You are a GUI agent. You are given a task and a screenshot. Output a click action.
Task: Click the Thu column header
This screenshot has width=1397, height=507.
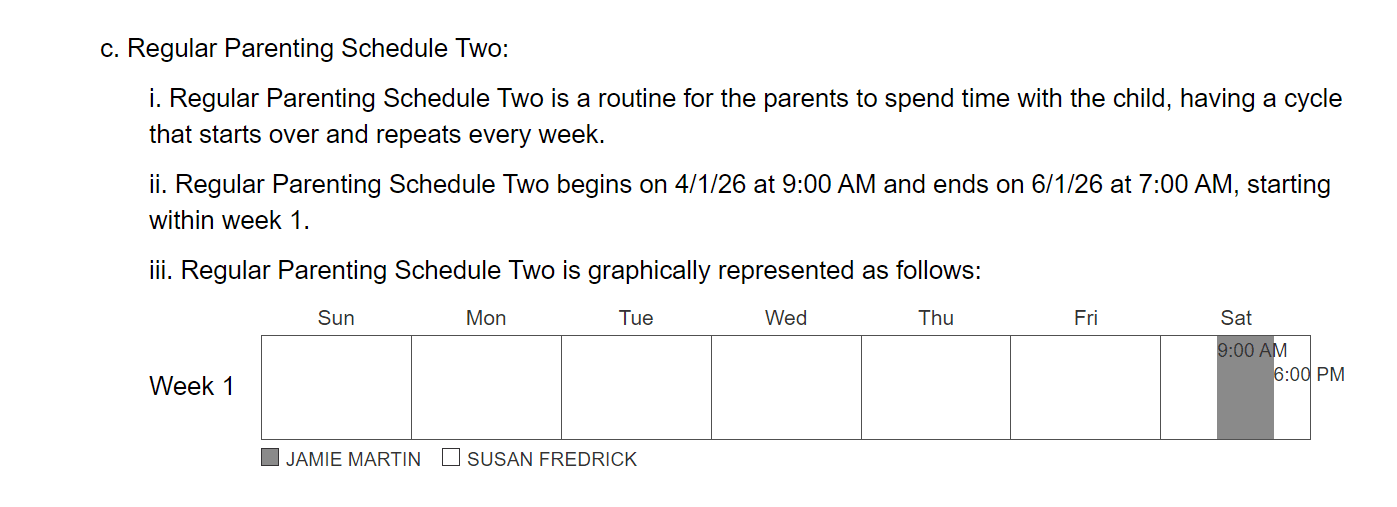coord(936,318)
